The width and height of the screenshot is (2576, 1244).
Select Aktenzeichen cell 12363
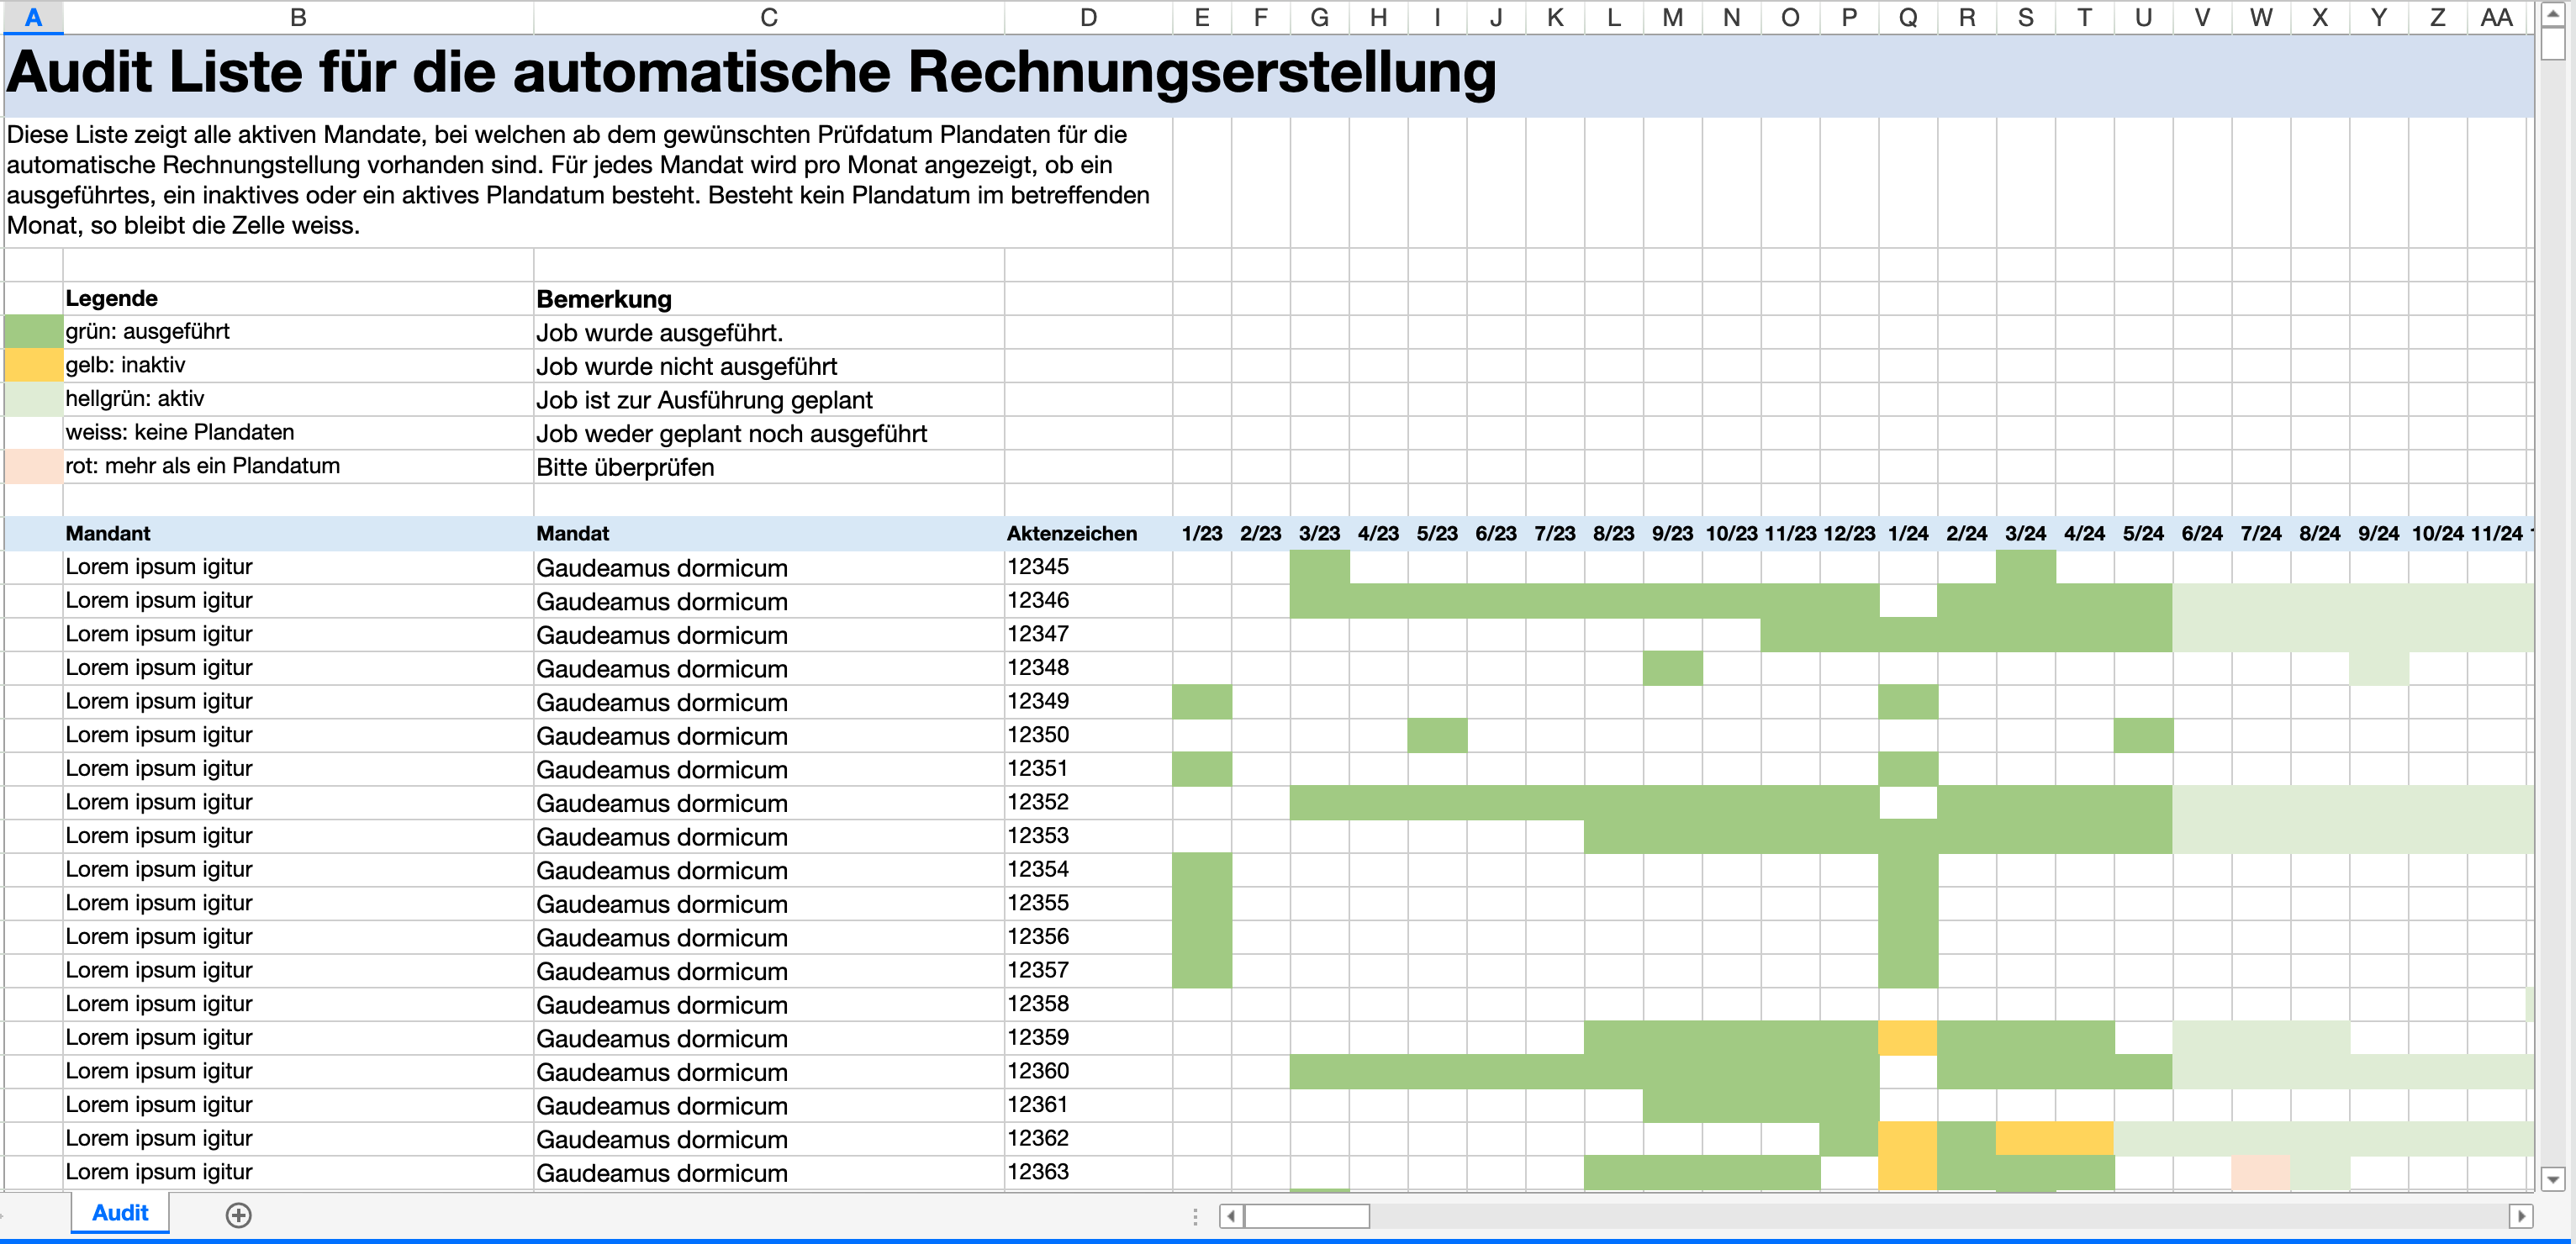1088,1172
